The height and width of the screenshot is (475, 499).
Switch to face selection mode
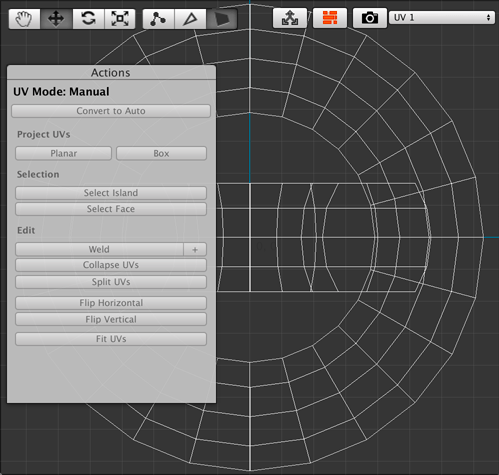coord(222,19)
